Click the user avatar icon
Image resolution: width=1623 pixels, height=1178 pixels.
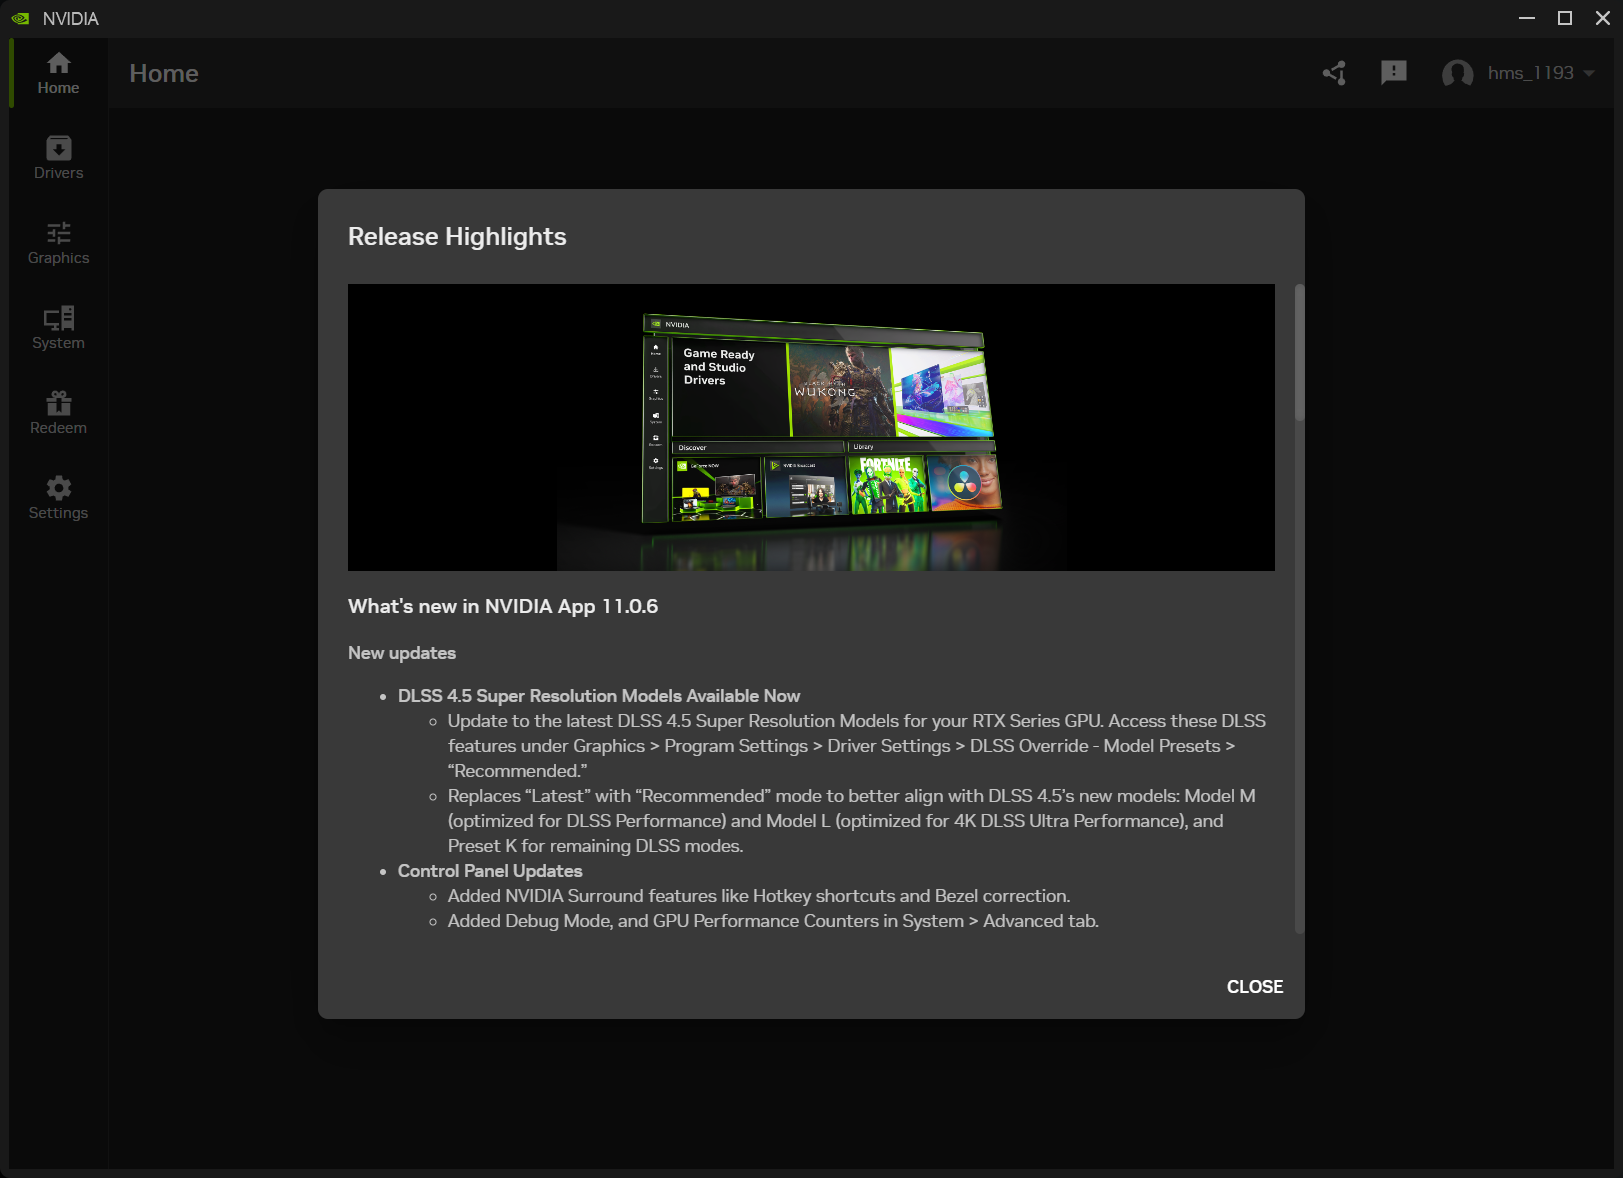point(1457,73)
